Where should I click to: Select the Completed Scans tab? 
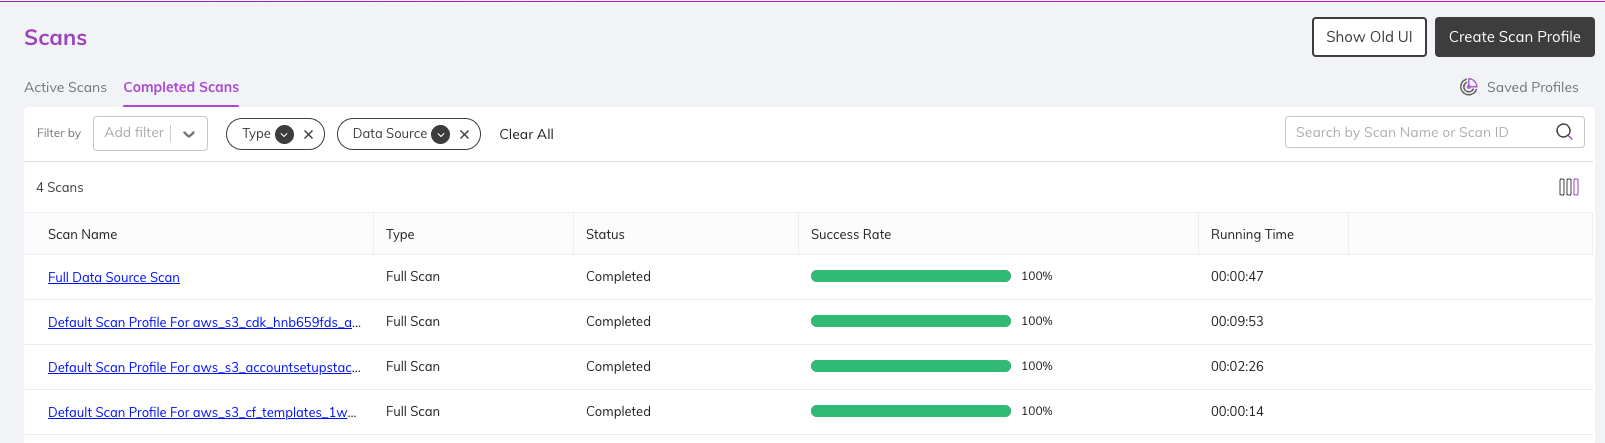coord(181,87)
